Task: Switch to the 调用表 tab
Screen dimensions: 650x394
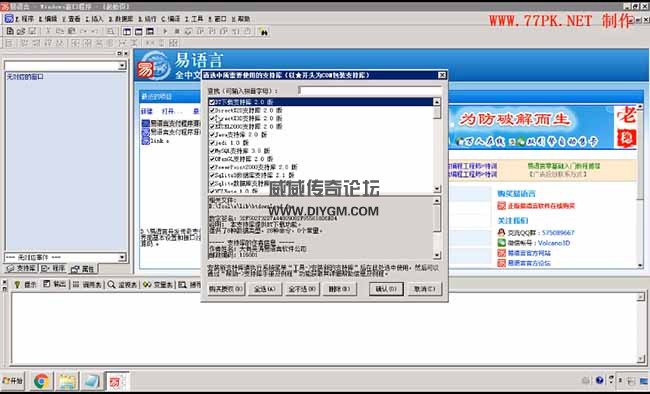Action: click(87, 285)
